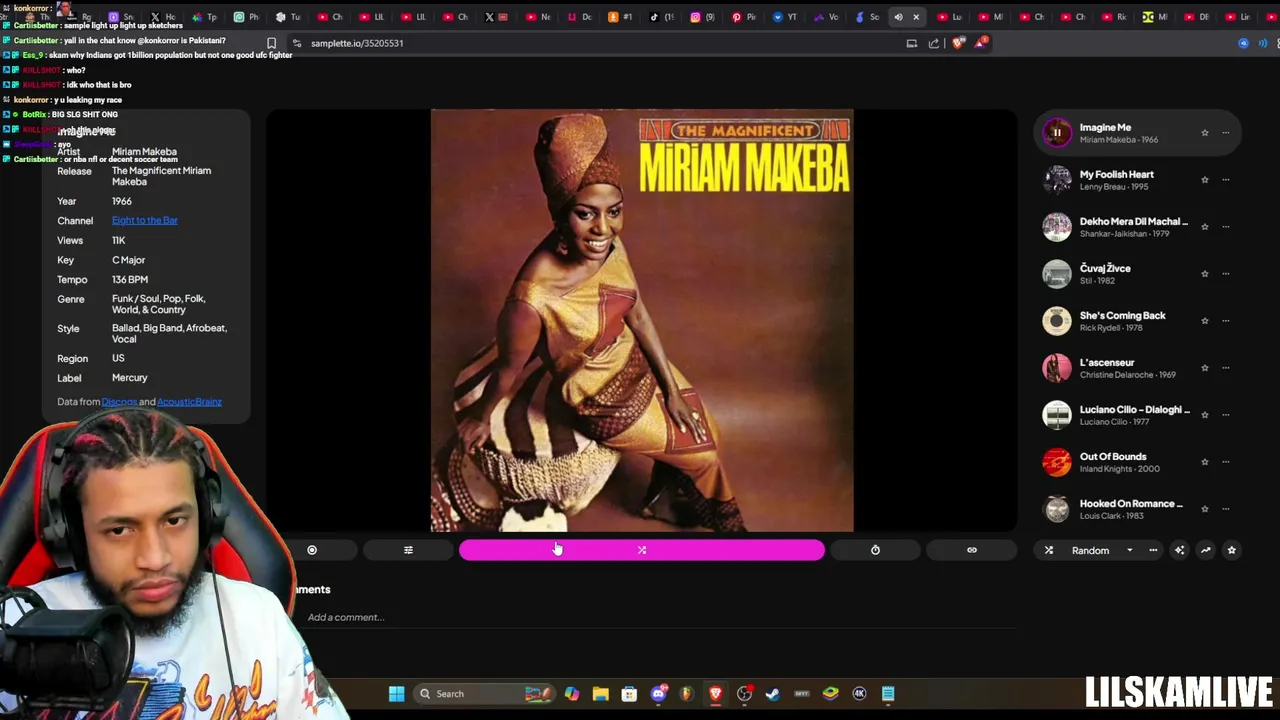Viewport: 1280px width, 720px height.
Task: Star the Čuvaj Živce track
Action: (x=1205, y=274)
